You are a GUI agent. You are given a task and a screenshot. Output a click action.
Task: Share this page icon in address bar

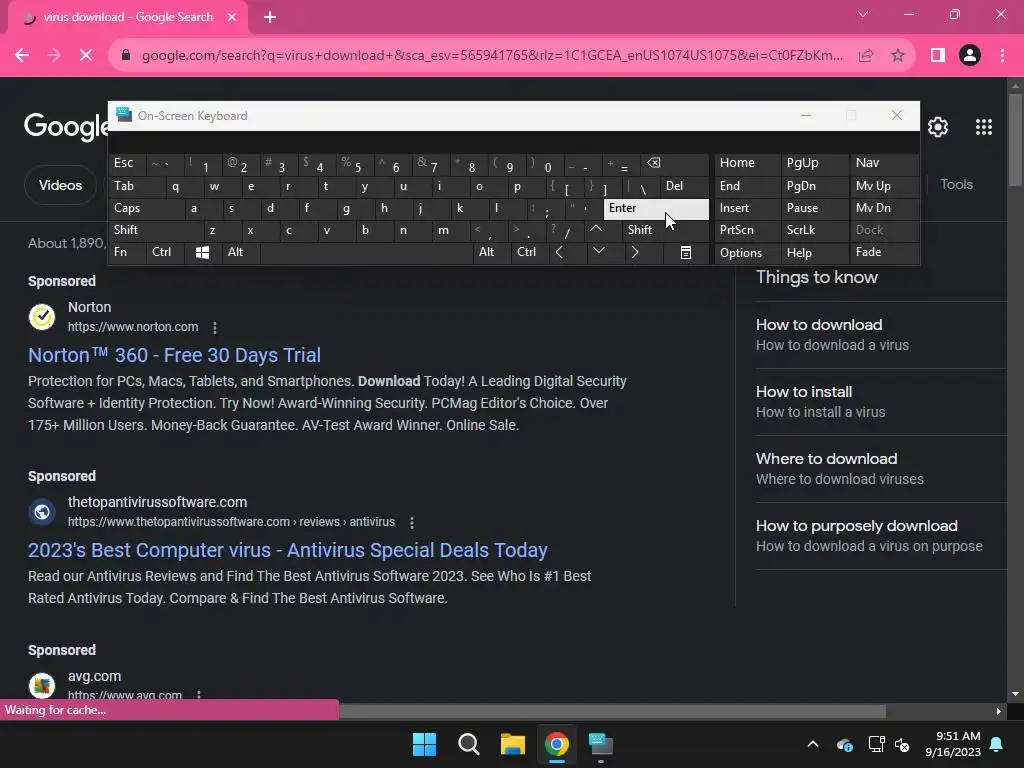click(866, 56)
